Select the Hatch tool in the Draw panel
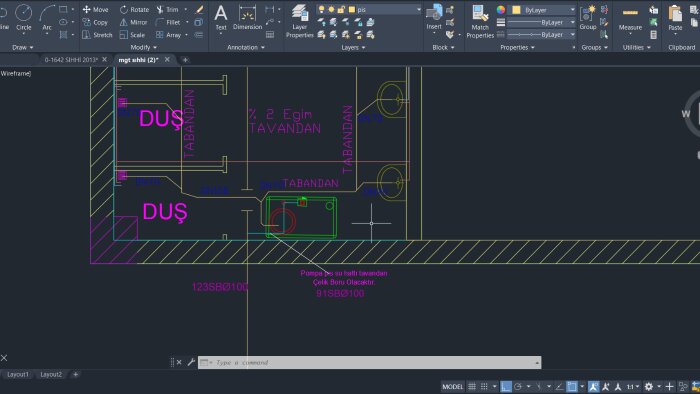The height and width of the screenshot is (394, 700). click(x=63, y=34)
